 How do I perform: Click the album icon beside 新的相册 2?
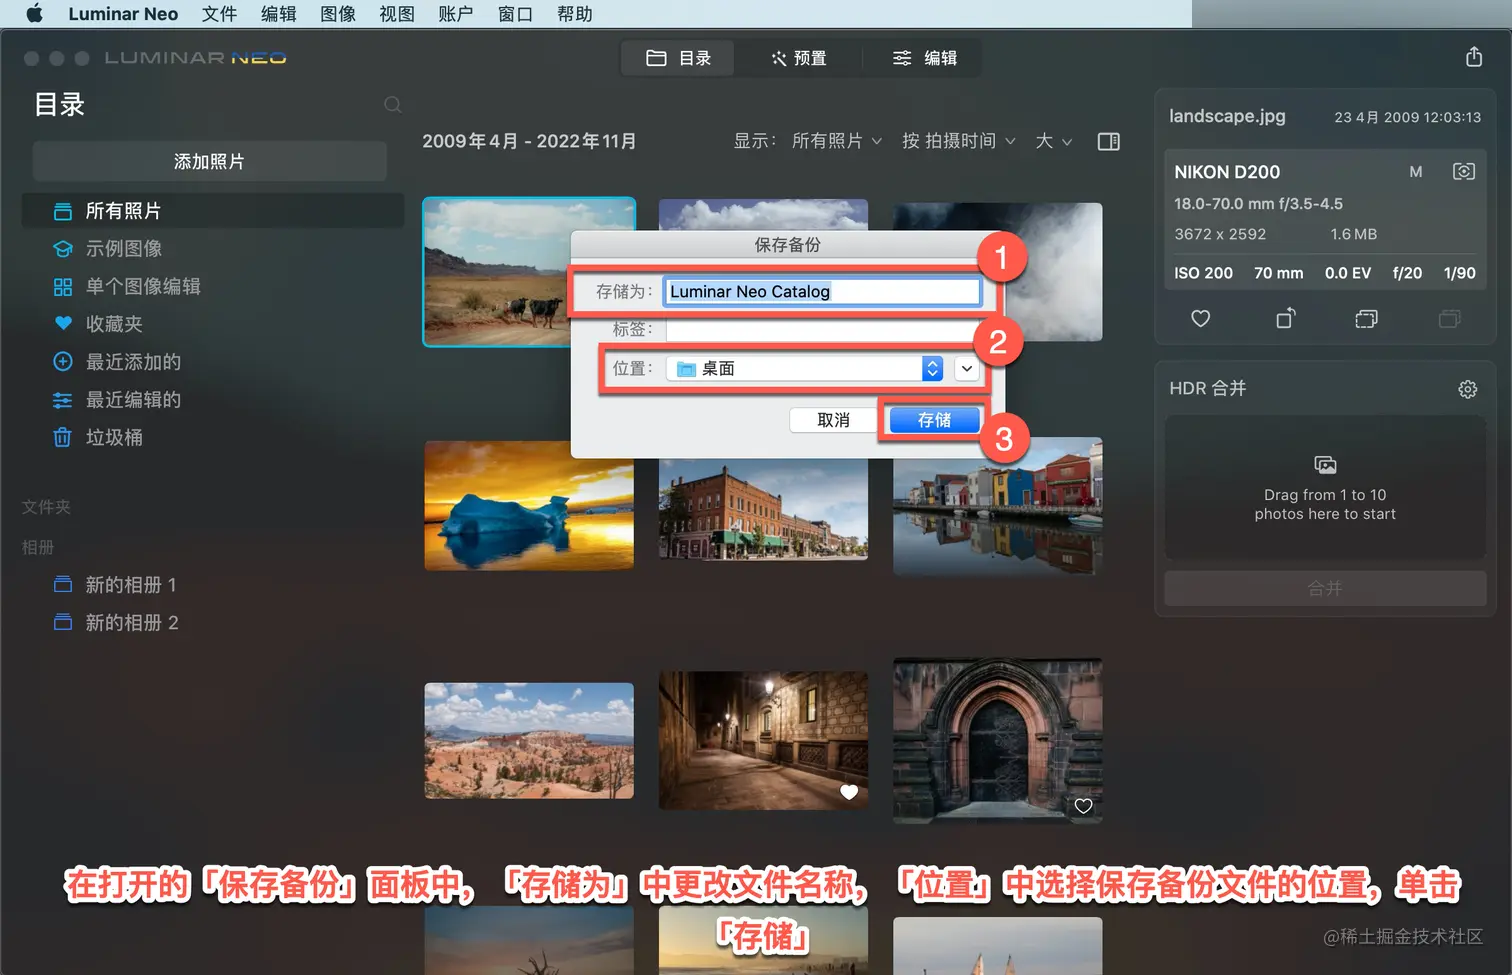point(63,623)
